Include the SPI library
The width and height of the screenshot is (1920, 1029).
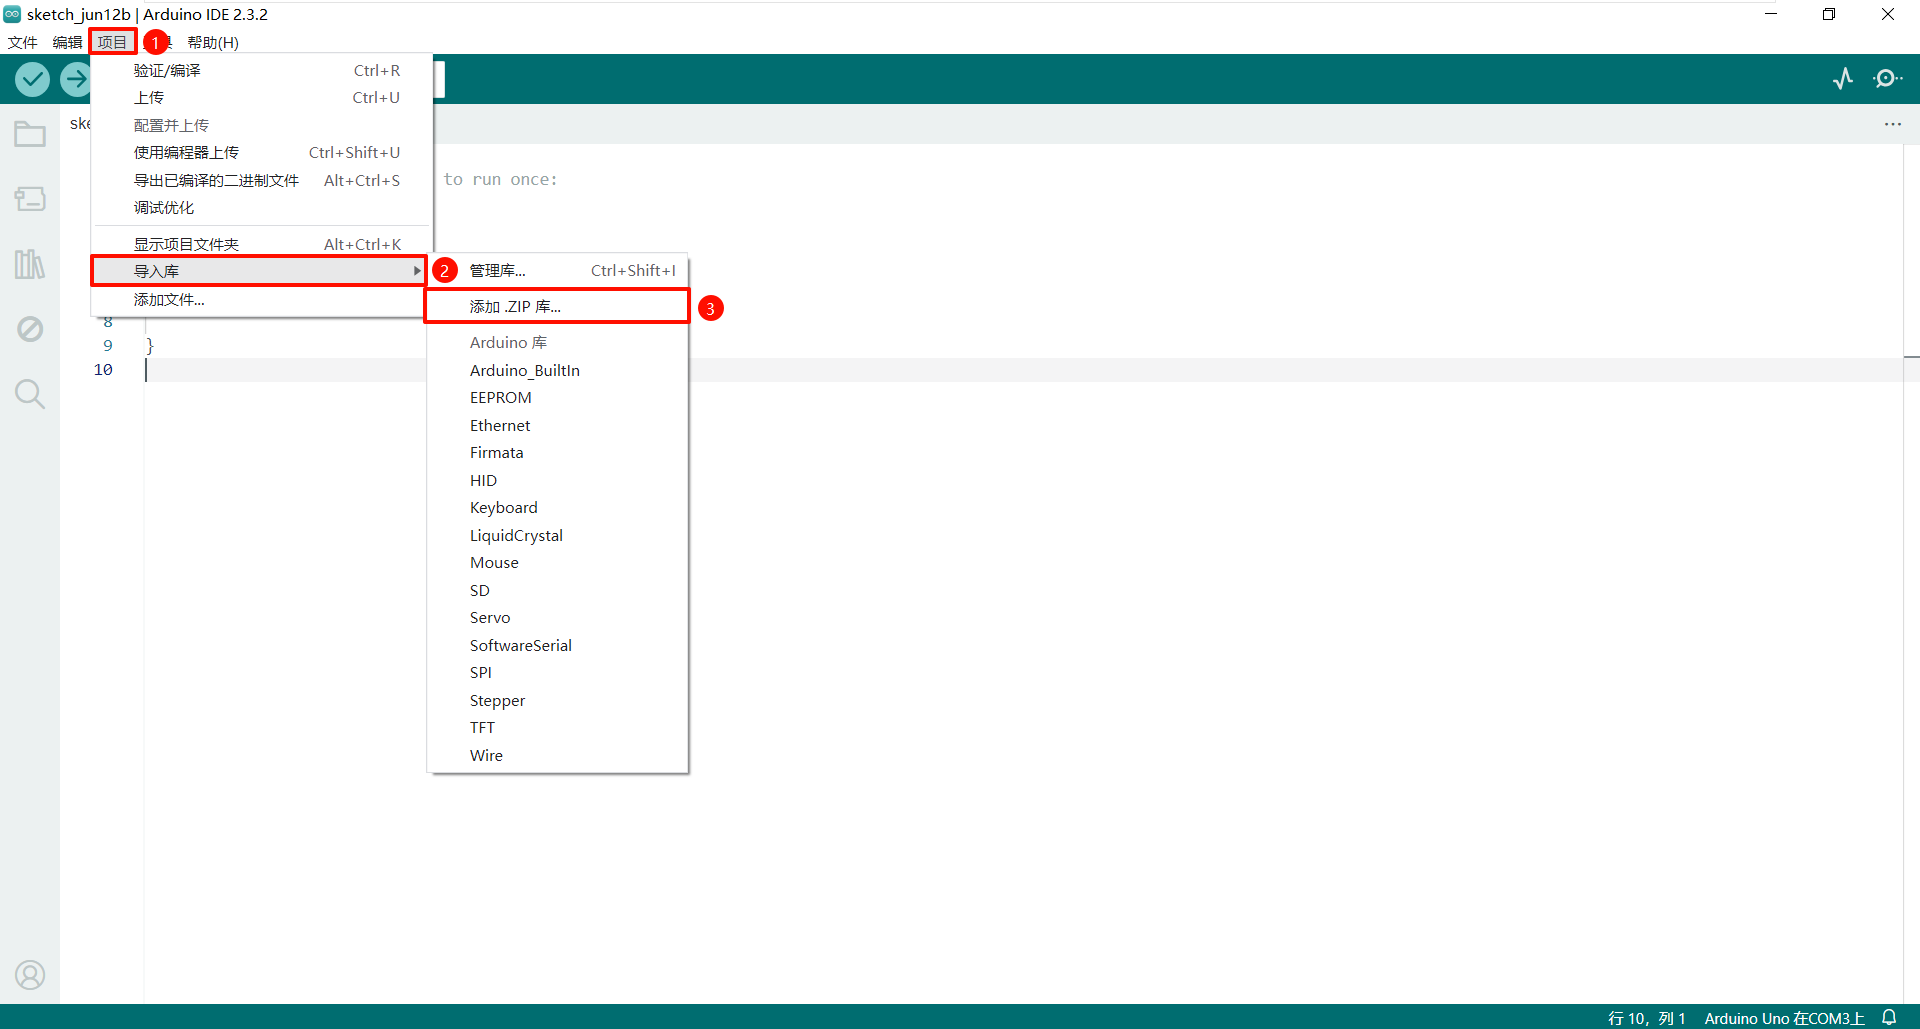click(x=558, y=672)
